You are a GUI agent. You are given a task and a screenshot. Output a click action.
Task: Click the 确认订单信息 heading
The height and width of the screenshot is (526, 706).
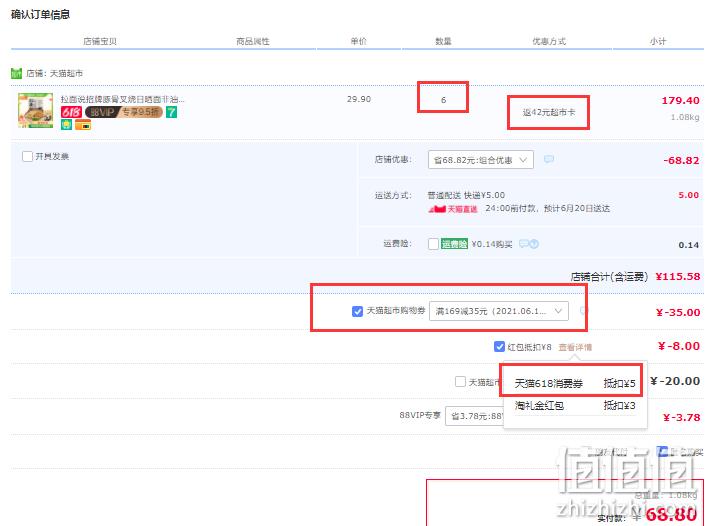tap(41, 15)
